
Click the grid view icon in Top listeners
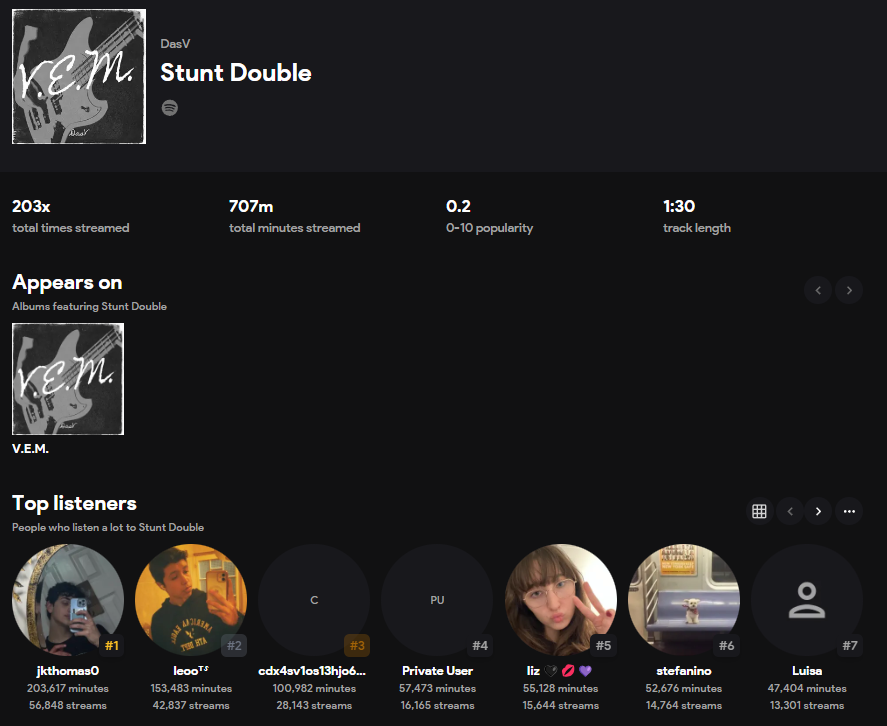coord(759,511)
